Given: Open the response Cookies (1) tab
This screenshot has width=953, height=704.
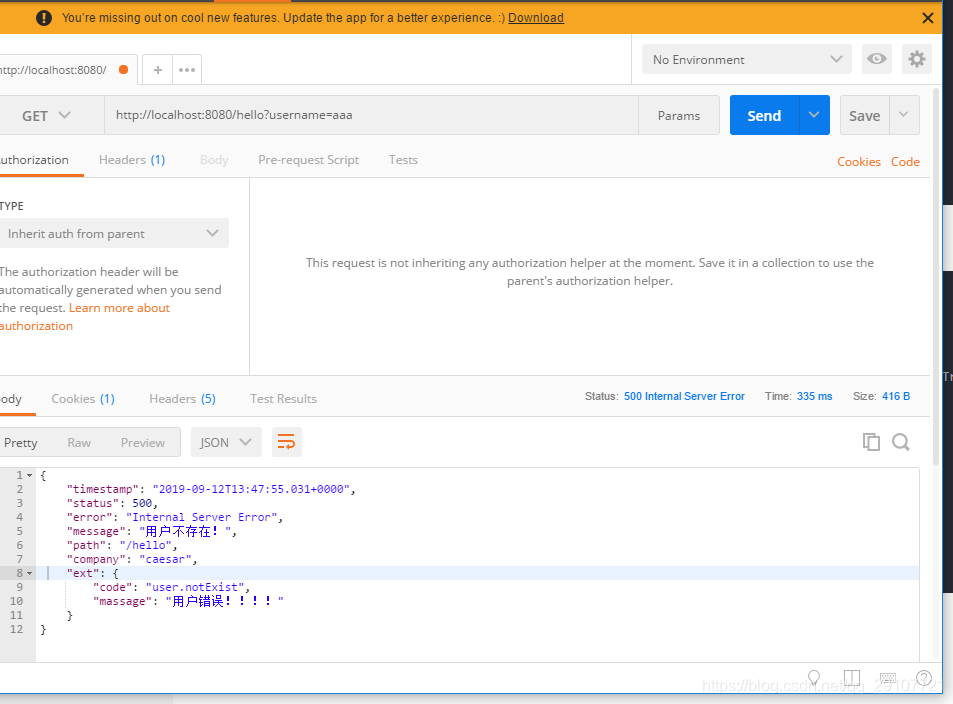Looking at the screenshot, I should click(x=83, y=399).
